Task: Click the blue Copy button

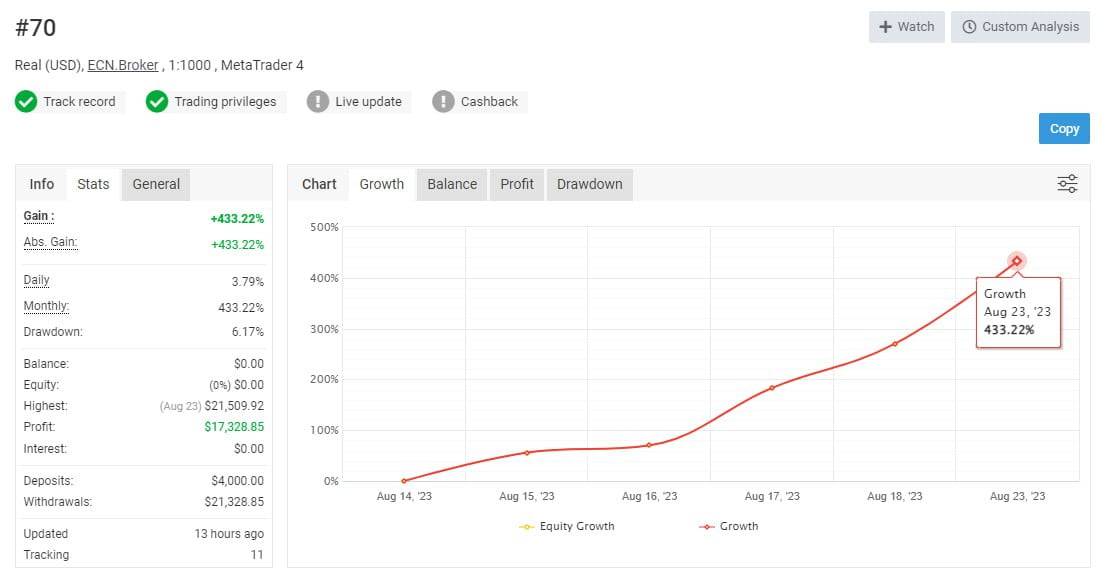Action: click(1063, 128)
